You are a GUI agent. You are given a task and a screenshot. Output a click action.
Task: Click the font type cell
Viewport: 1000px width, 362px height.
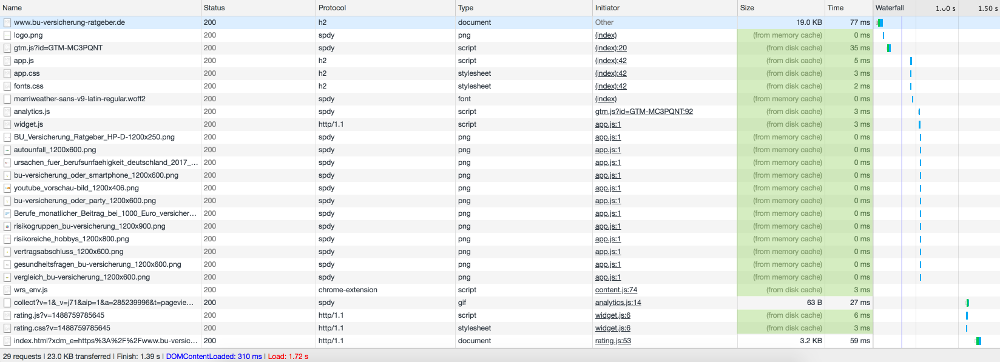pyautogui.click(x=464, y=99)
